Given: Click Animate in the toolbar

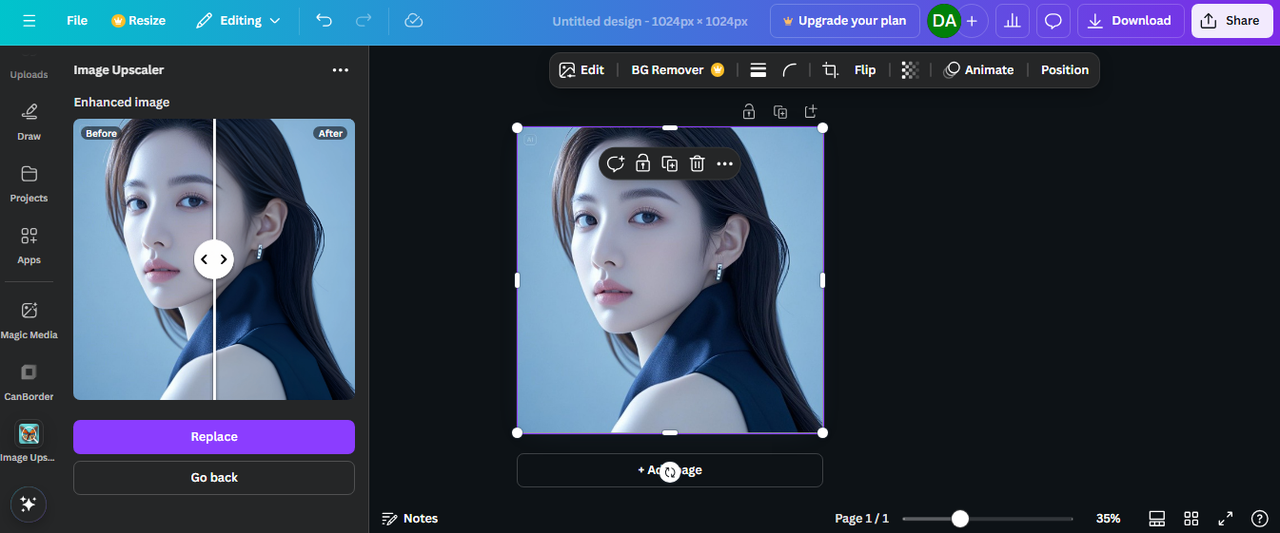Looking at the screenshot, I should tap(979, 70).
